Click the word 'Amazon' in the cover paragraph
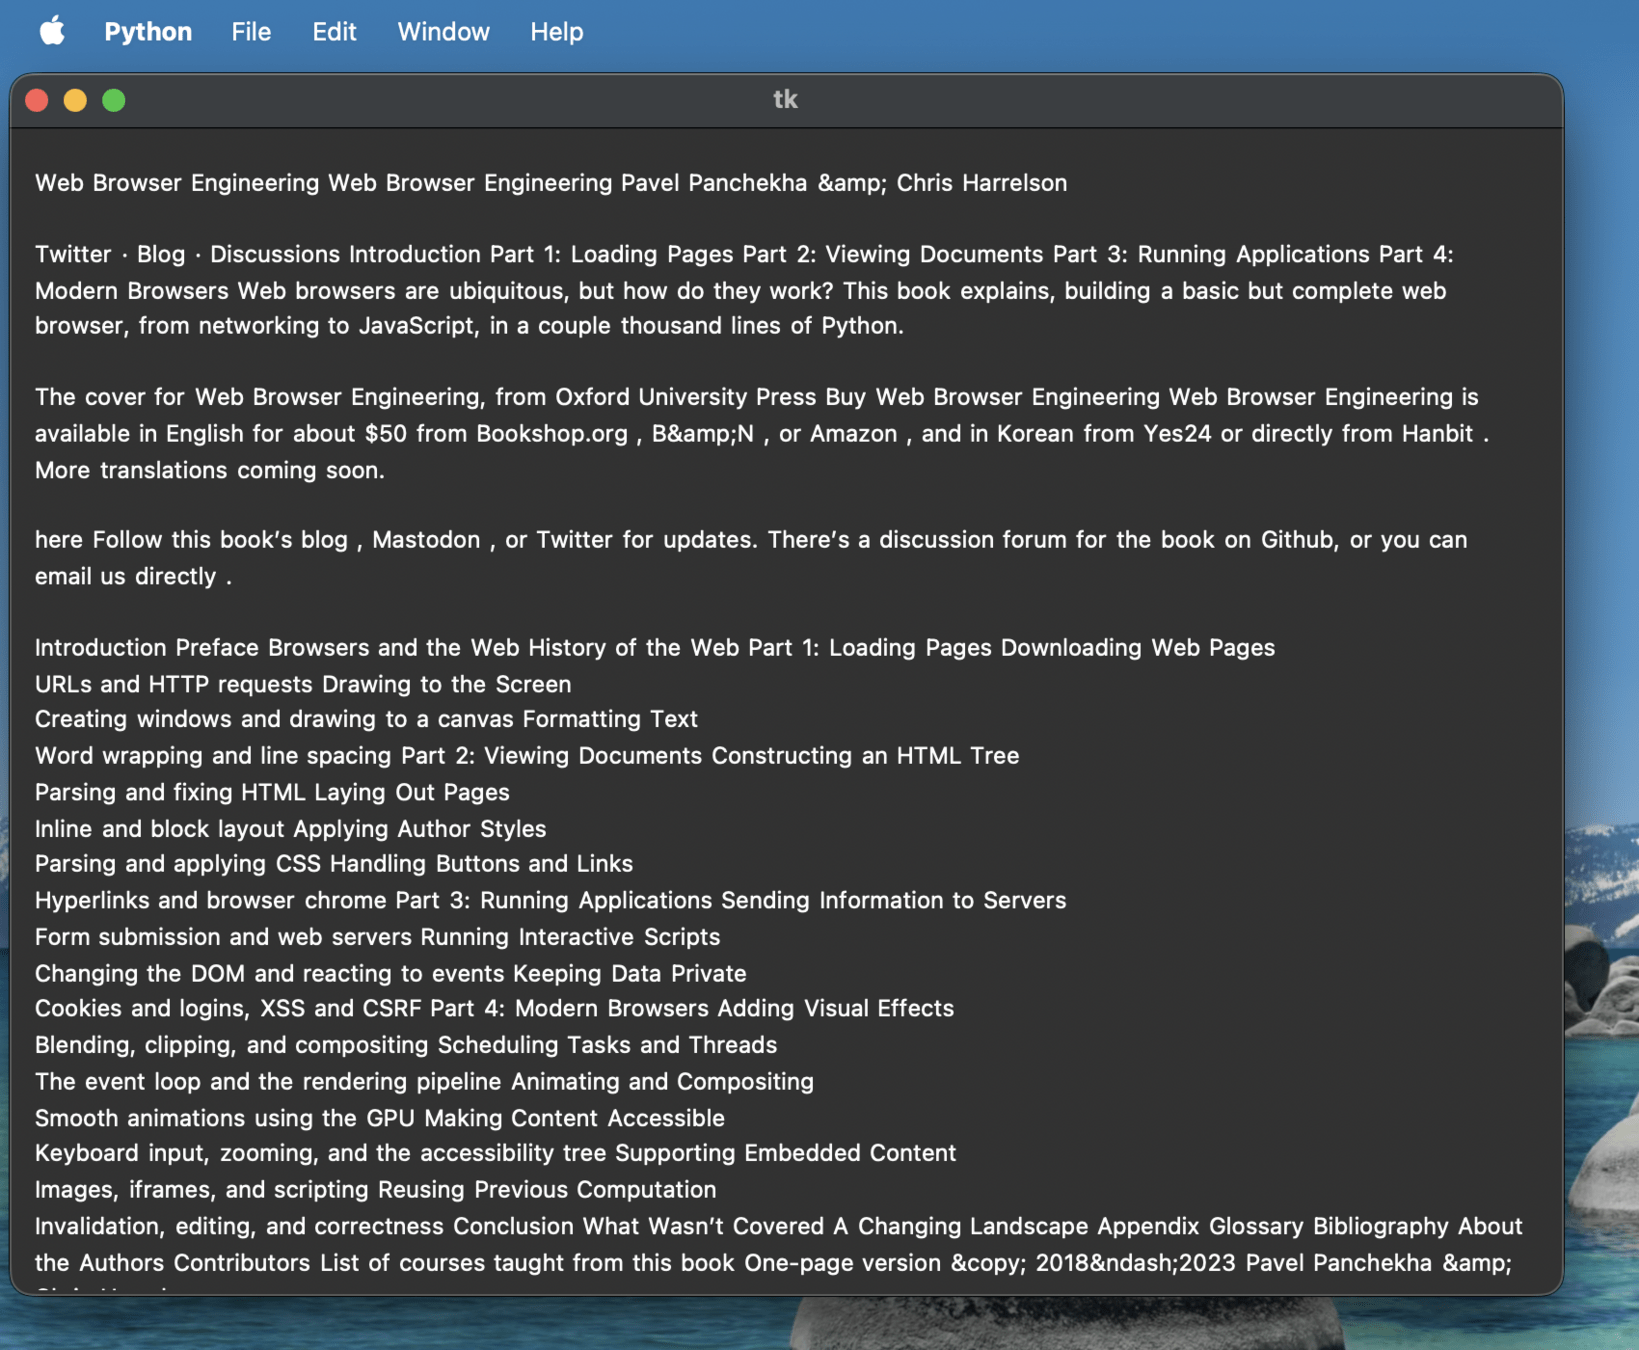This screenshot has width=1639, height=1350. 853,434
